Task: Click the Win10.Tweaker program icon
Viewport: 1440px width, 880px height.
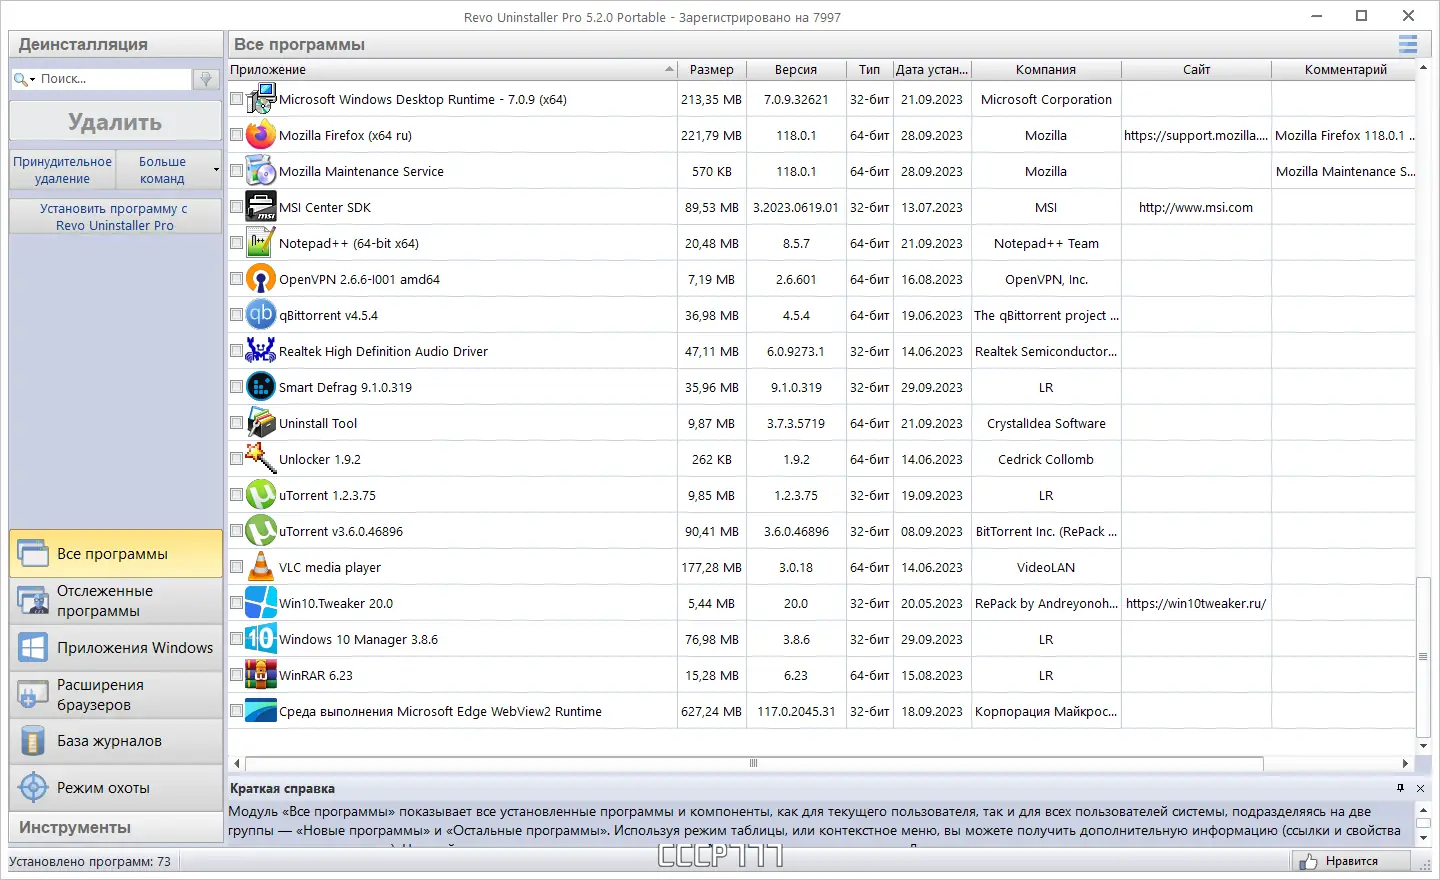Action: pos(261,603)
